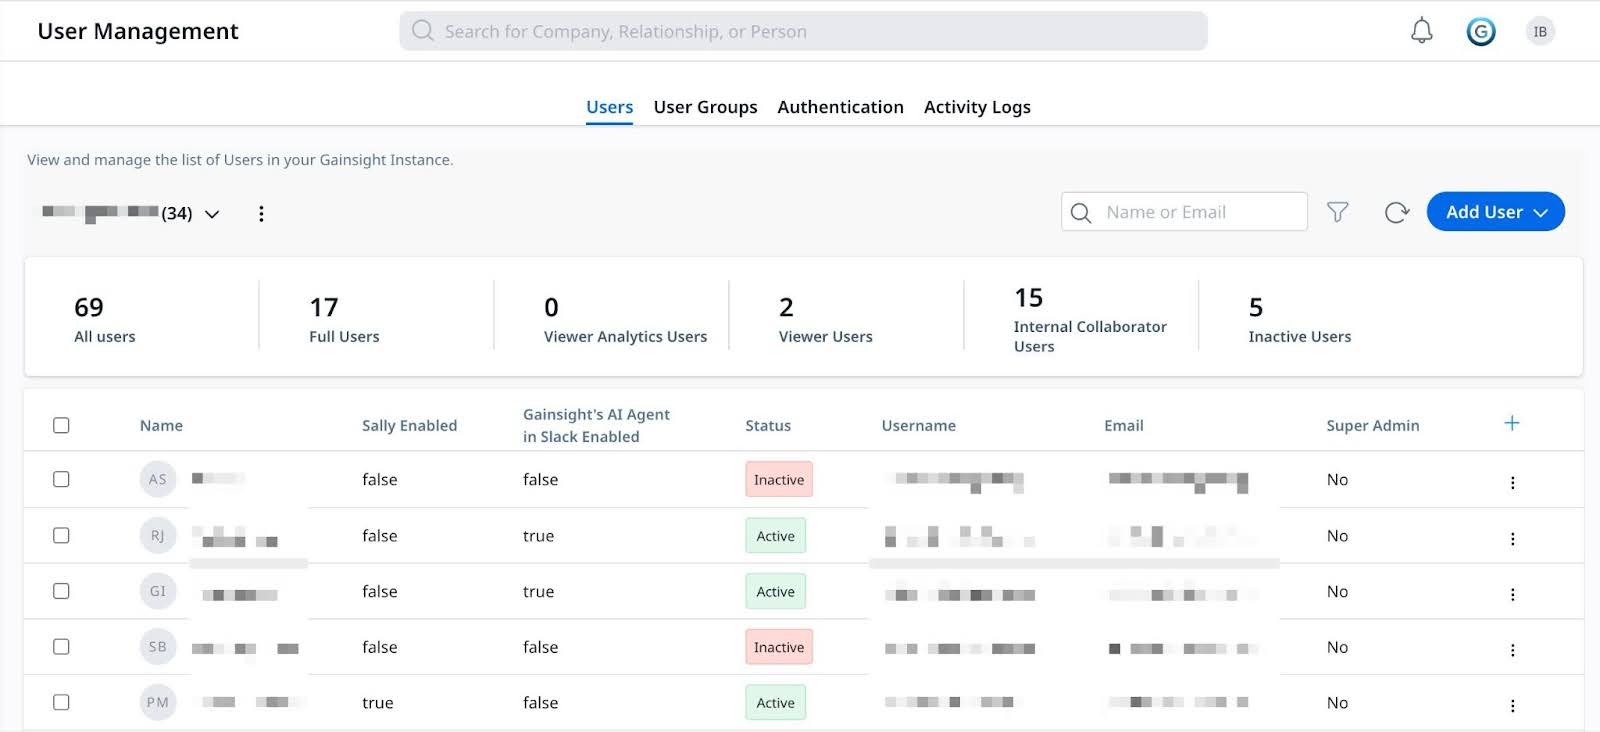The height and width of the screenshot is (732, 1600).
Task: Open row actions menu for PM user
Action: pos(1512,705)
